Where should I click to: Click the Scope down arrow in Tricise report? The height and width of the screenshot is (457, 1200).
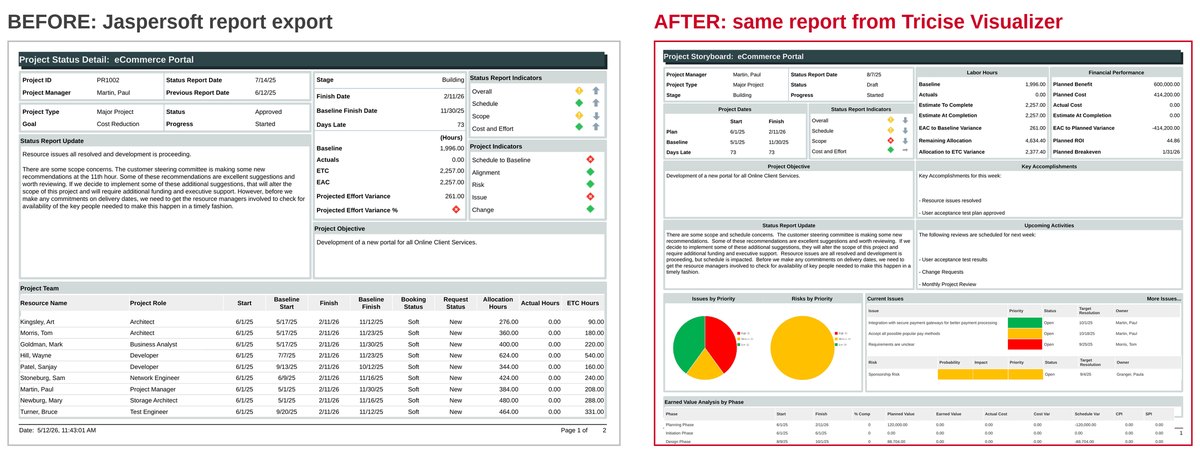(904, 141)
